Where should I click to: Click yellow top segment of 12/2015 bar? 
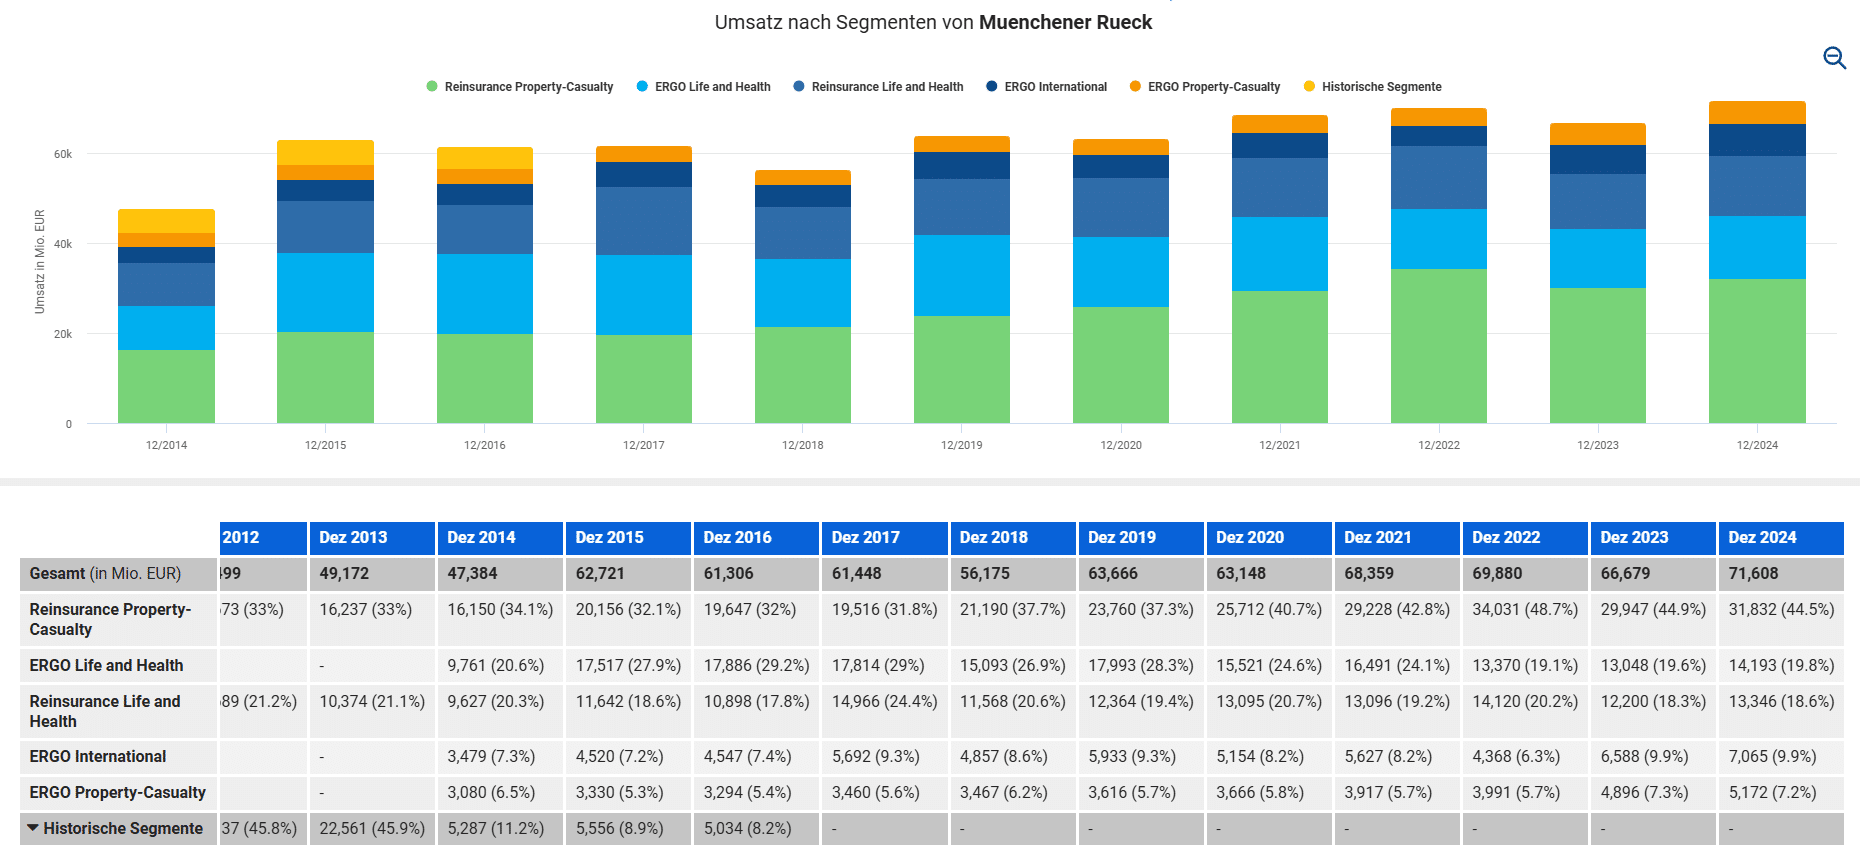325,152
